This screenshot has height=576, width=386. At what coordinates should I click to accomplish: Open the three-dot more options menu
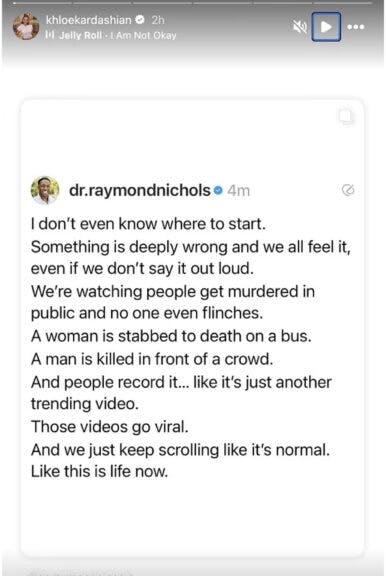(356, 27)
